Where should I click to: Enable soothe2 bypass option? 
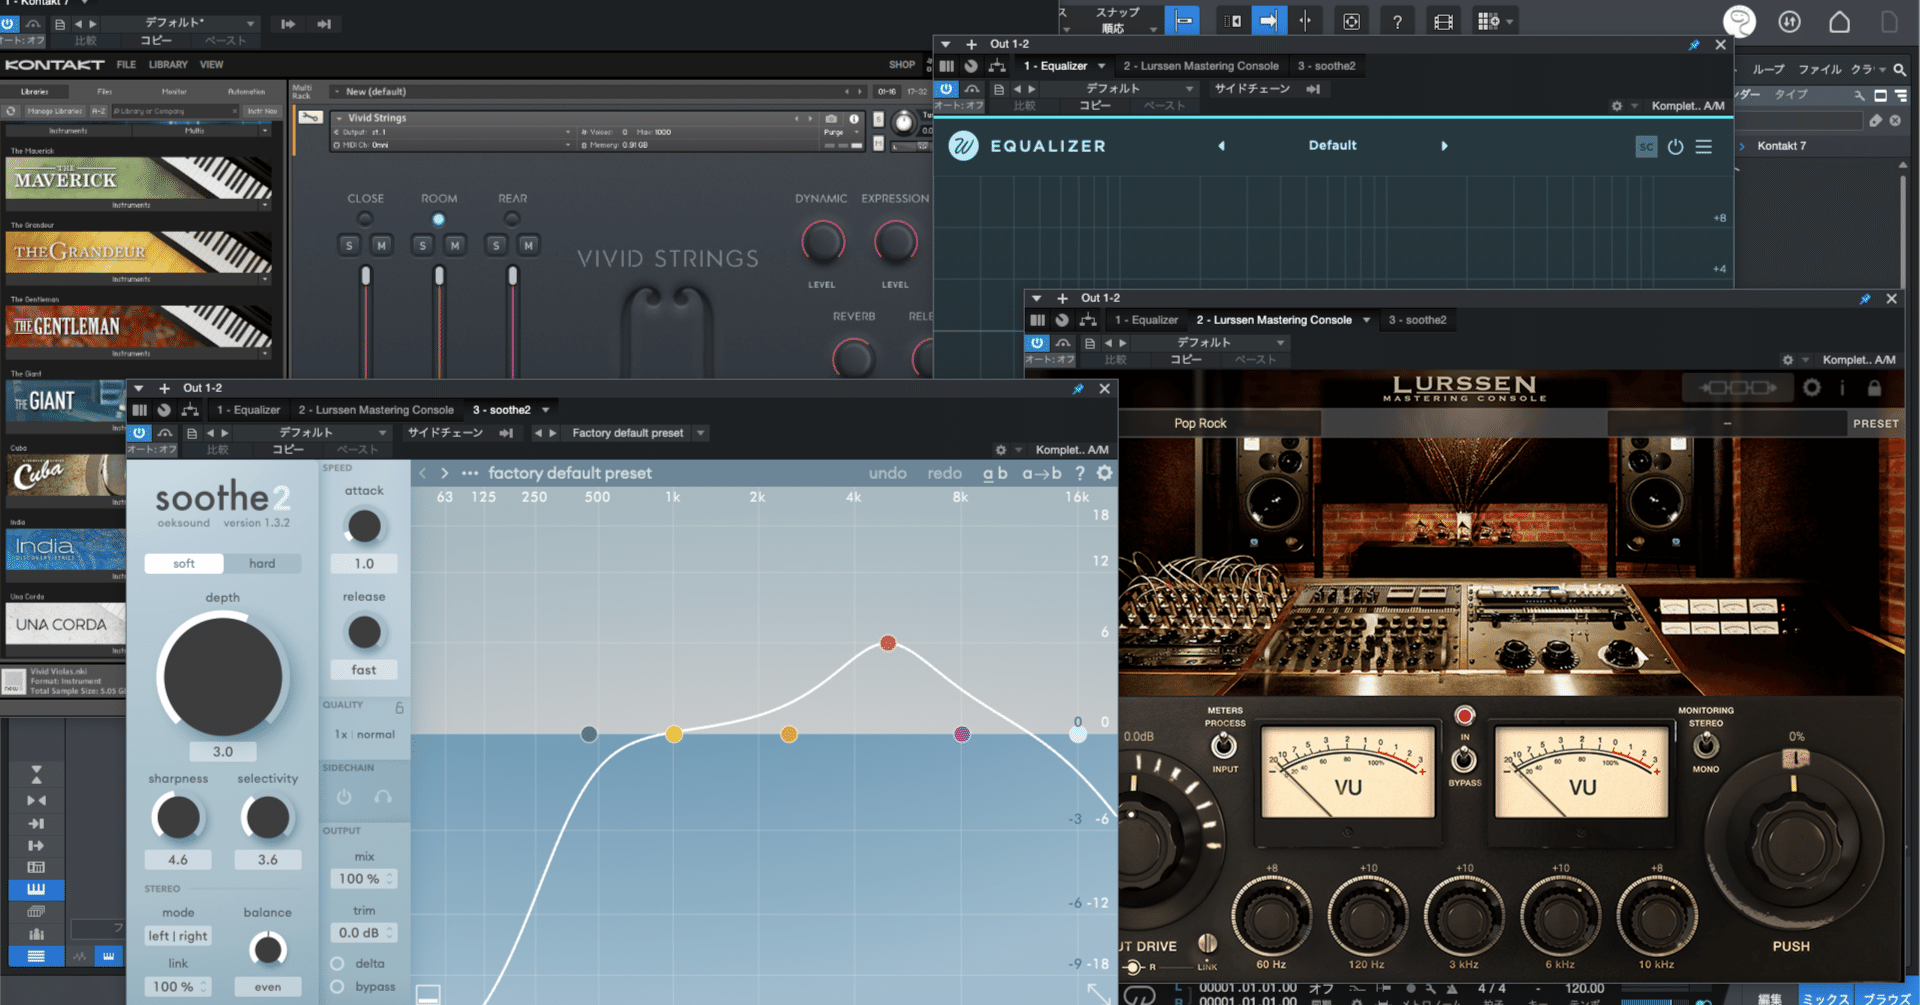(x=337, y=987)
